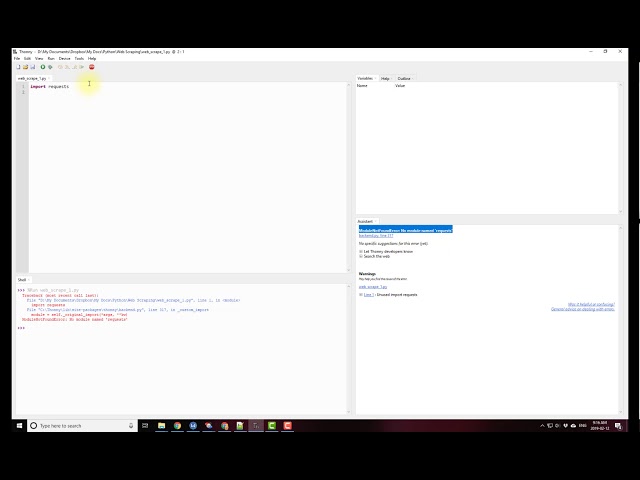Click the taskbar clock and date
Viewport: 640px width, 480px height.
(x=600, y=426)
